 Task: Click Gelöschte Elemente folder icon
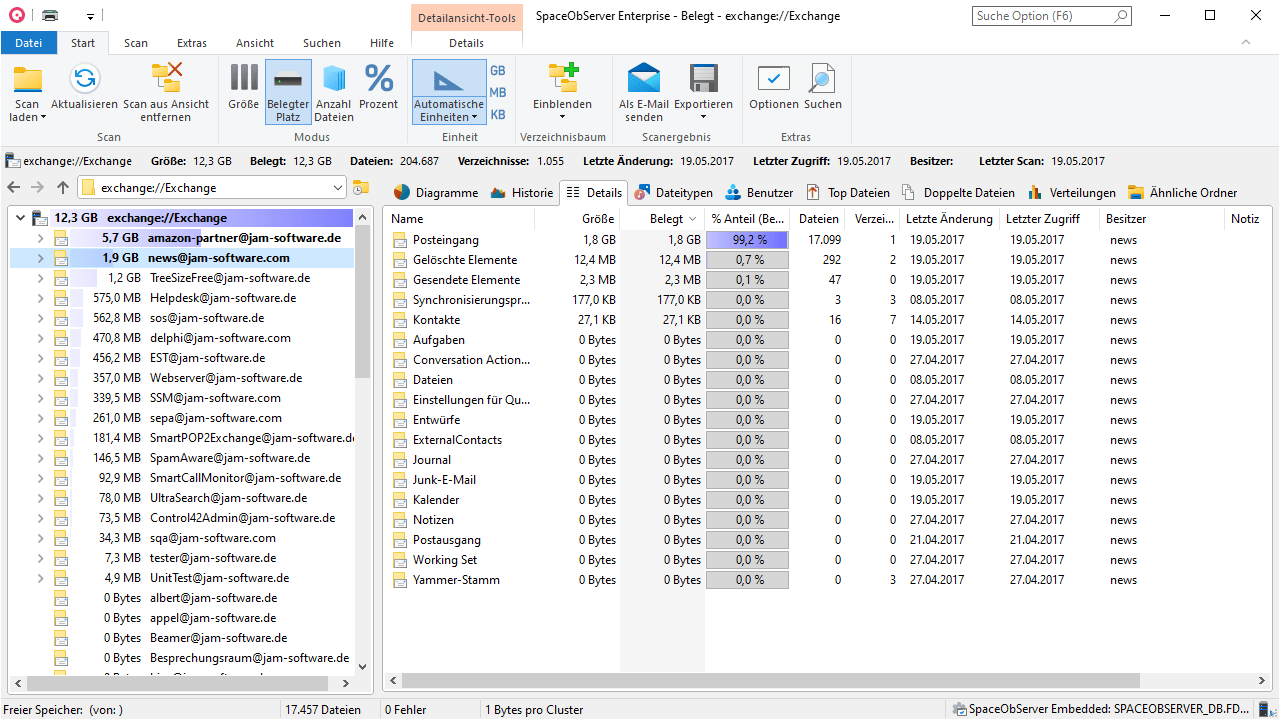[400, 260]
